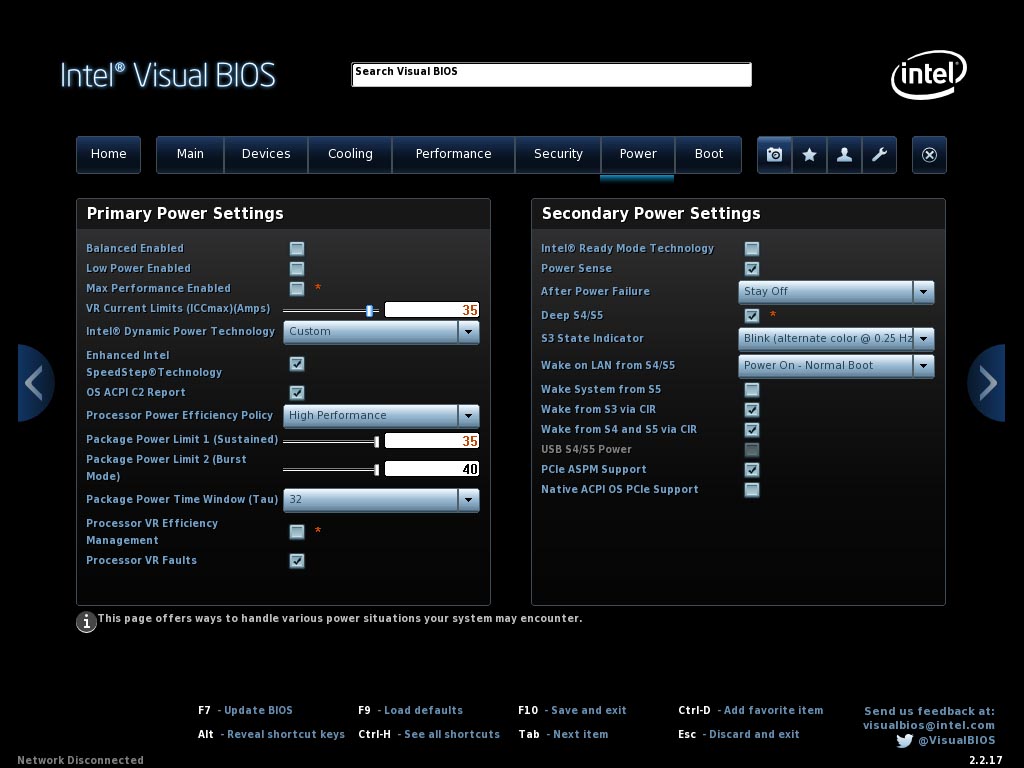Check Max Performance Enabled box
This screenshot has width=1024, height=768.
[296, 289]
